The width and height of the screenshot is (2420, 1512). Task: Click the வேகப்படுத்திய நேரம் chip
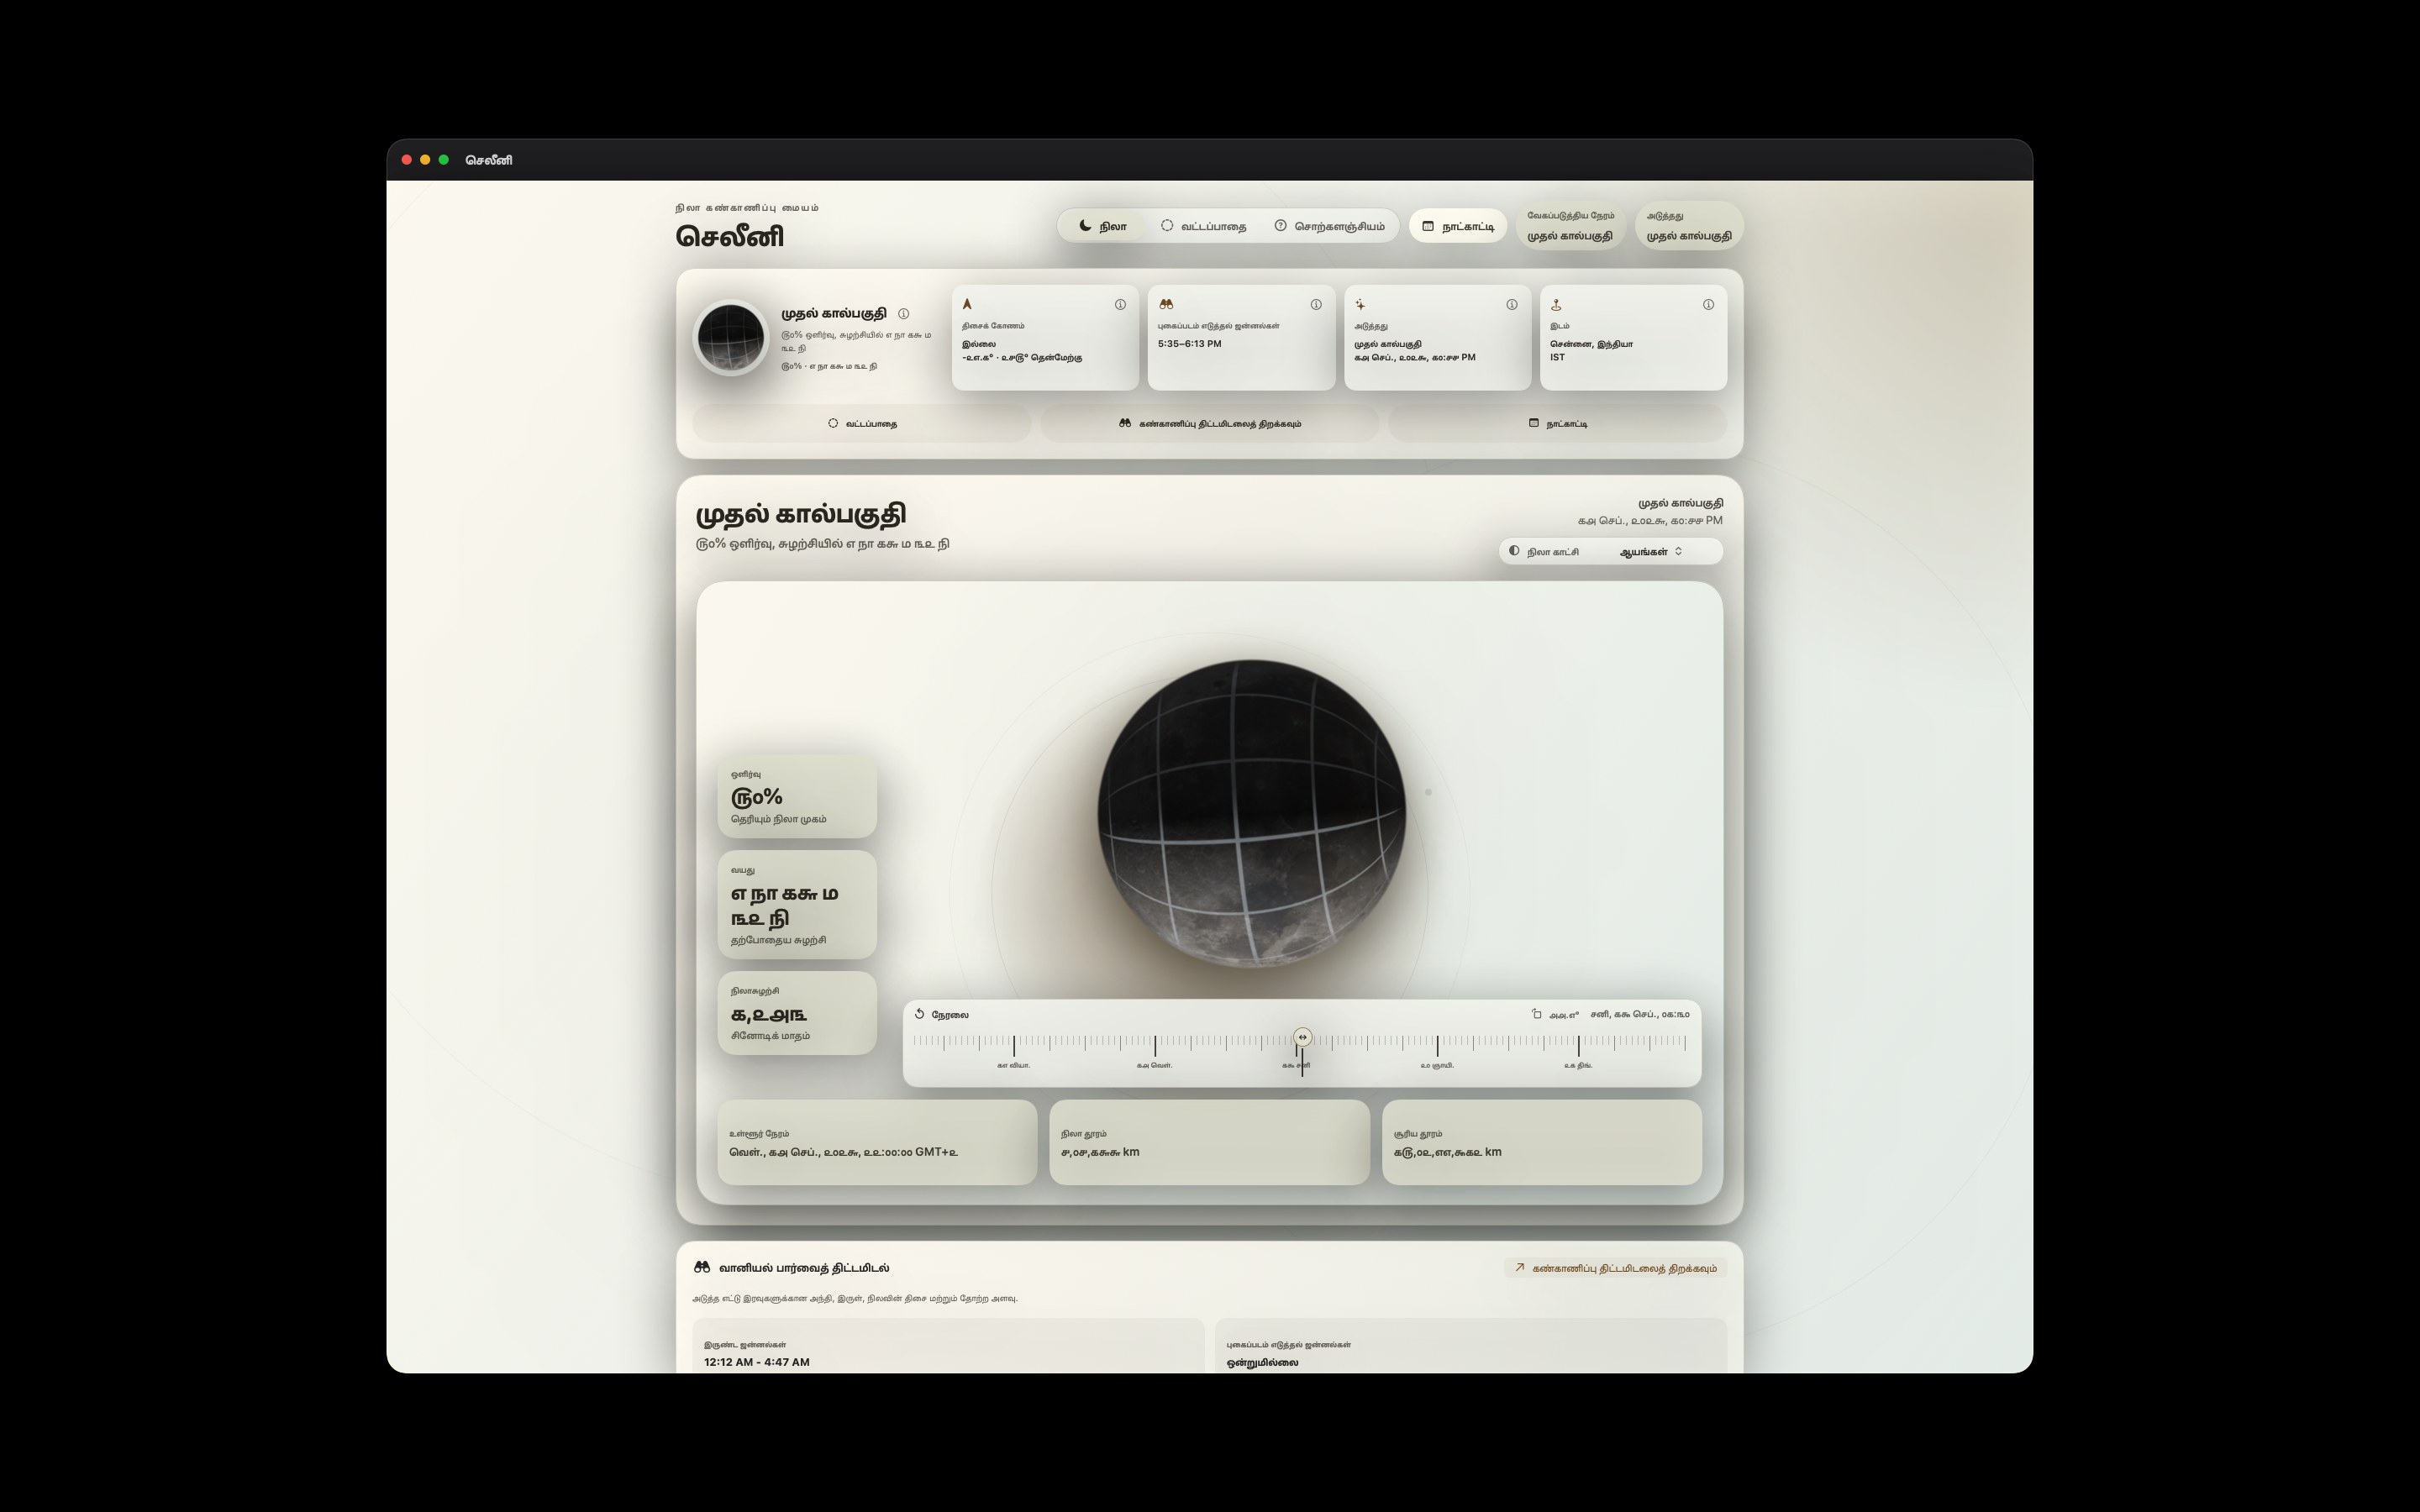[1570, 226]
